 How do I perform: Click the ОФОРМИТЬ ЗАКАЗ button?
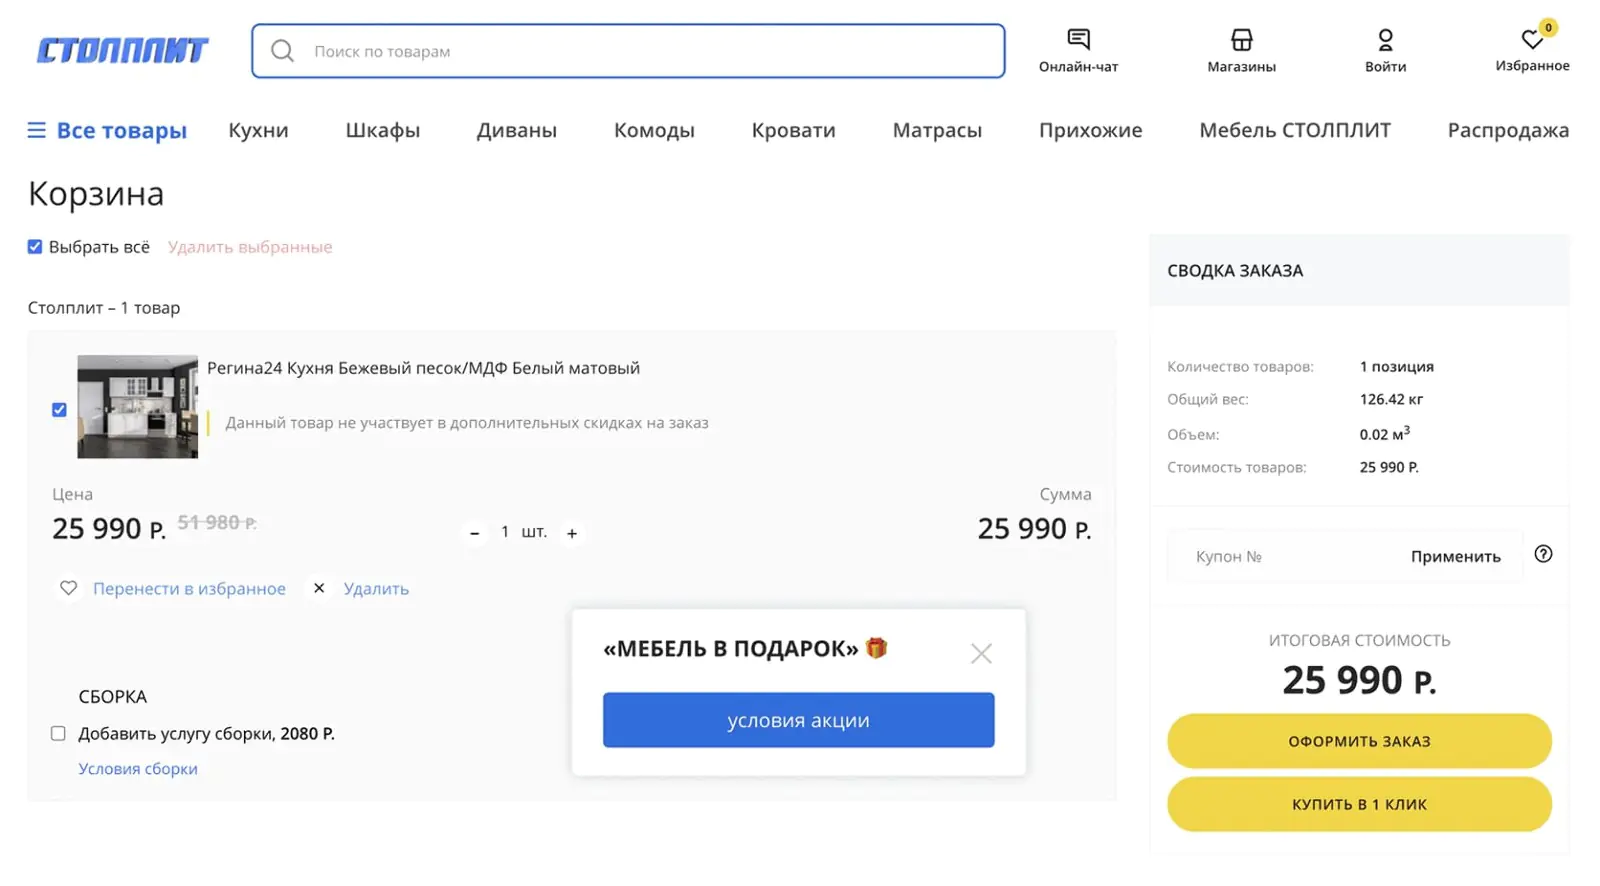(x=1359, y=741)
